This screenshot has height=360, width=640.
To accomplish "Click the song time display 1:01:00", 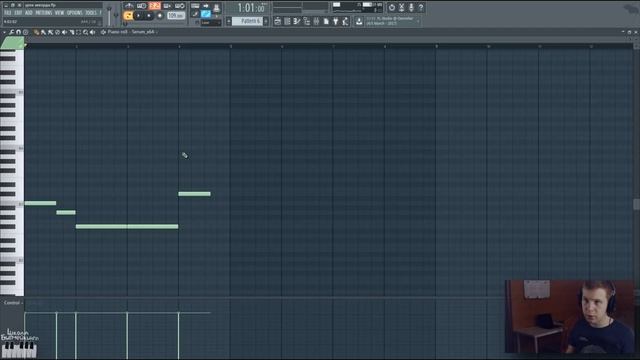I will [251, 8].
